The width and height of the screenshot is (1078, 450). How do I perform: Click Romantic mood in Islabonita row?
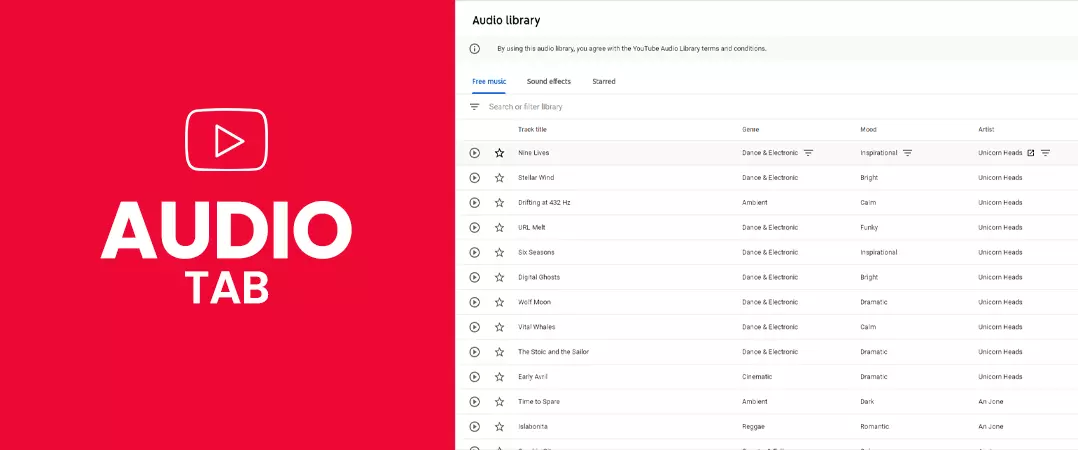[874, 427]
